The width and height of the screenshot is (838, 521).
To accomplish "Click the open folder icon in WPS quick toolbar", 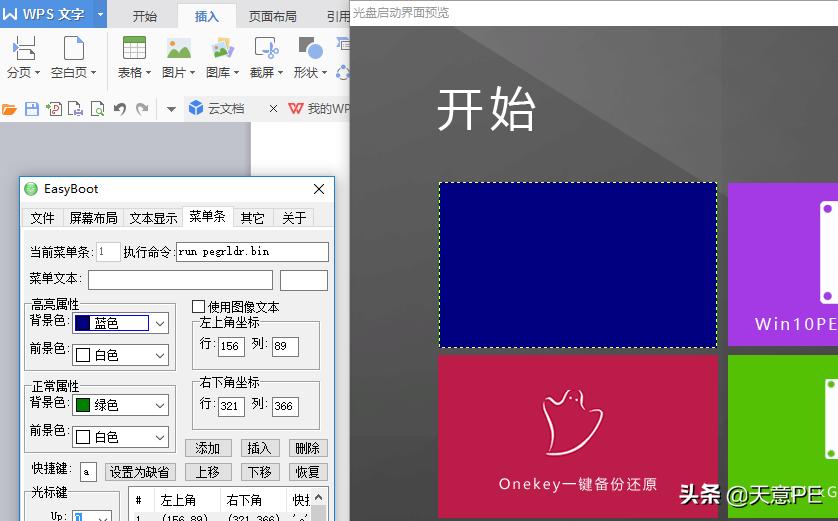I will coord(9,110).
